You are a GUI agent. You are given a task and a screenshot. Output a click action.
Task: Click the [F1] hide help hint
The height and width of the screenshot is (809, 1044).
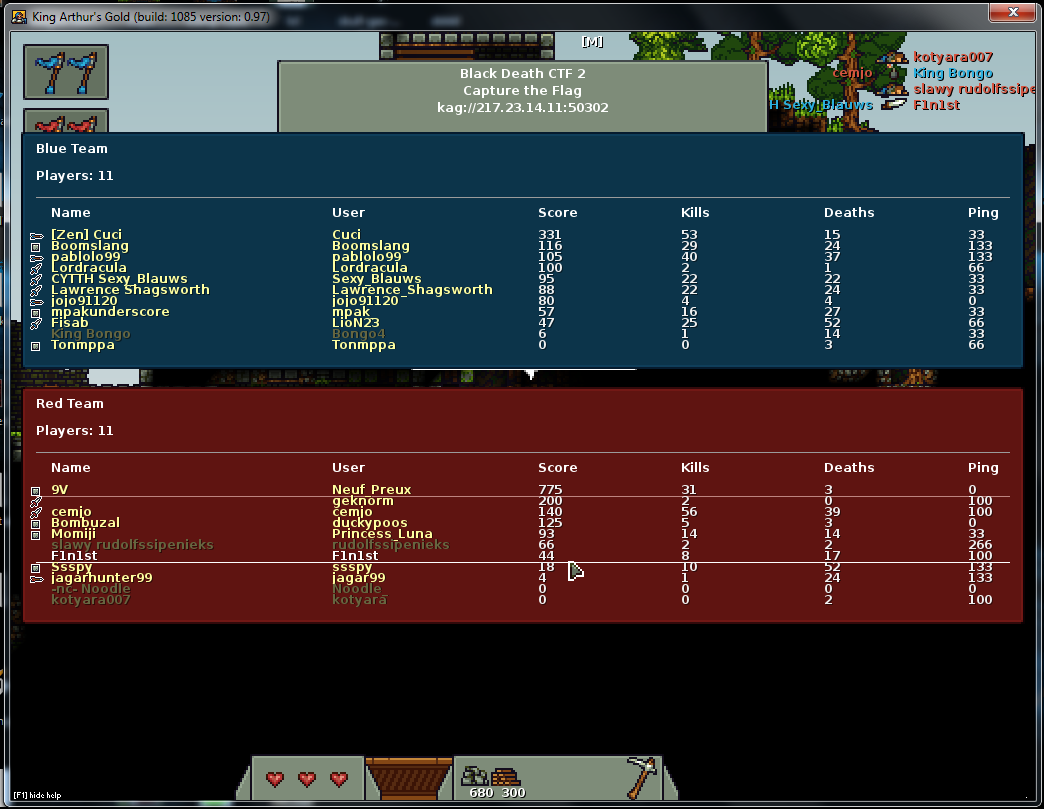[x=33, y=794]
